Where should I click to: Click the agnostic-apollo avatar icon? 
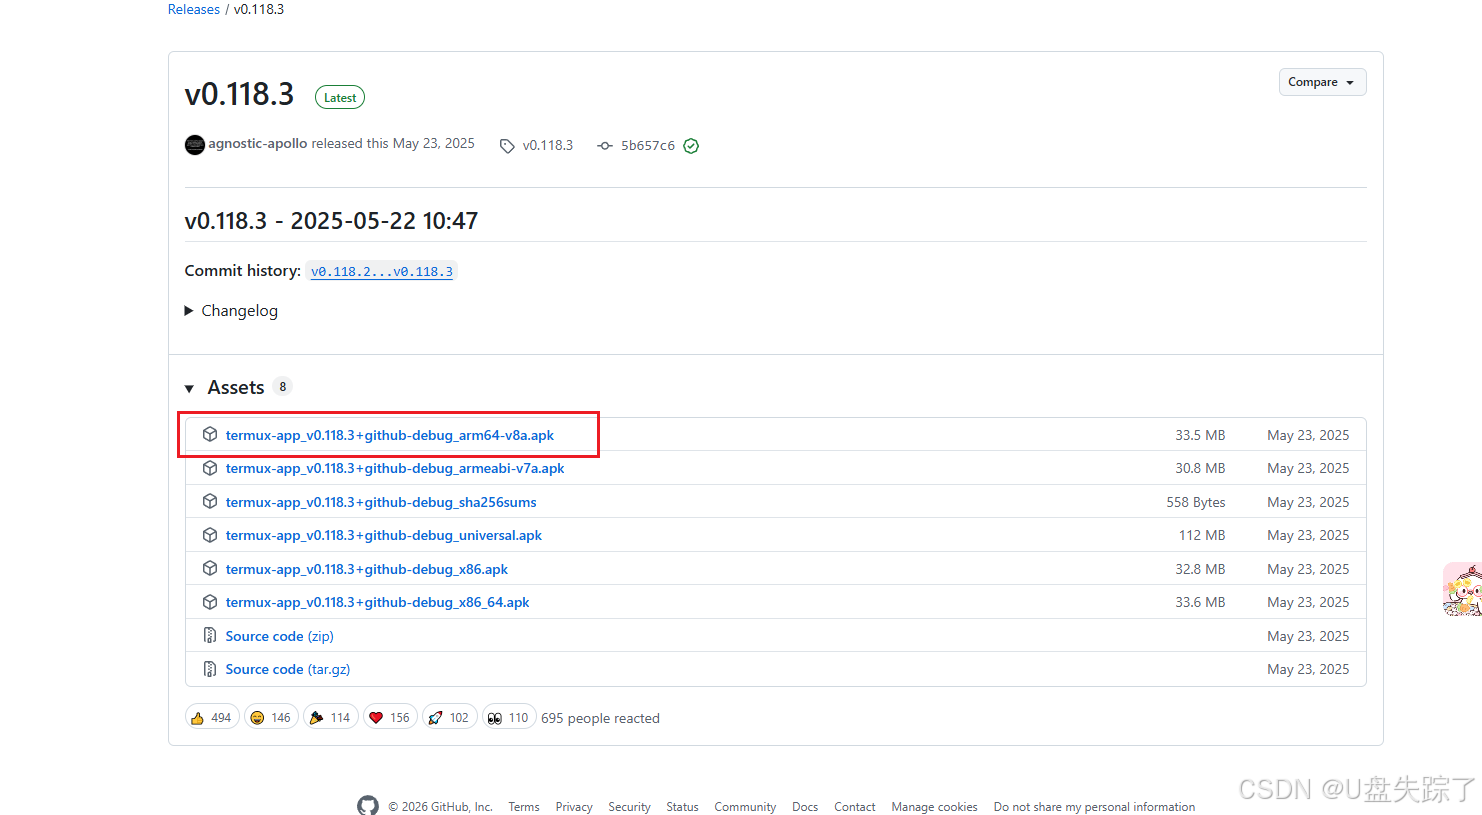tap(195, 145)
